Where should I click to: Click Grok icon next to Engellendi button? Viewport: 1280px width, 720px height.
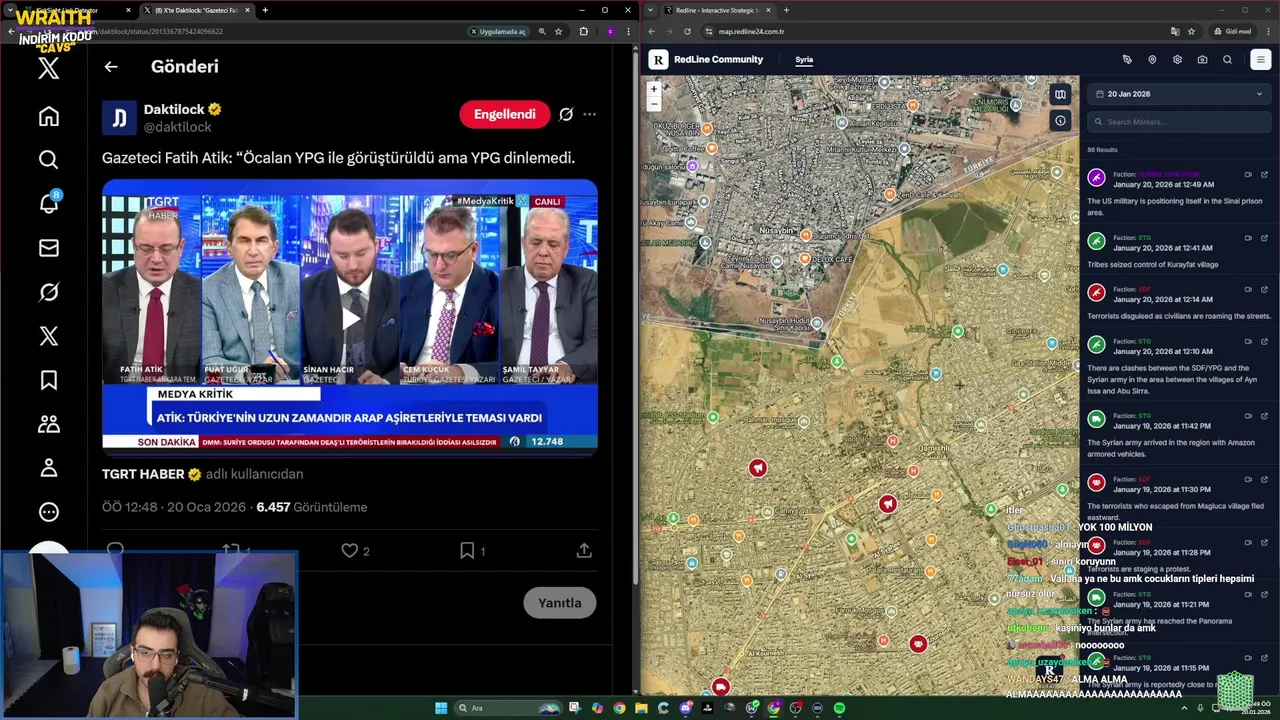[566, 114]
